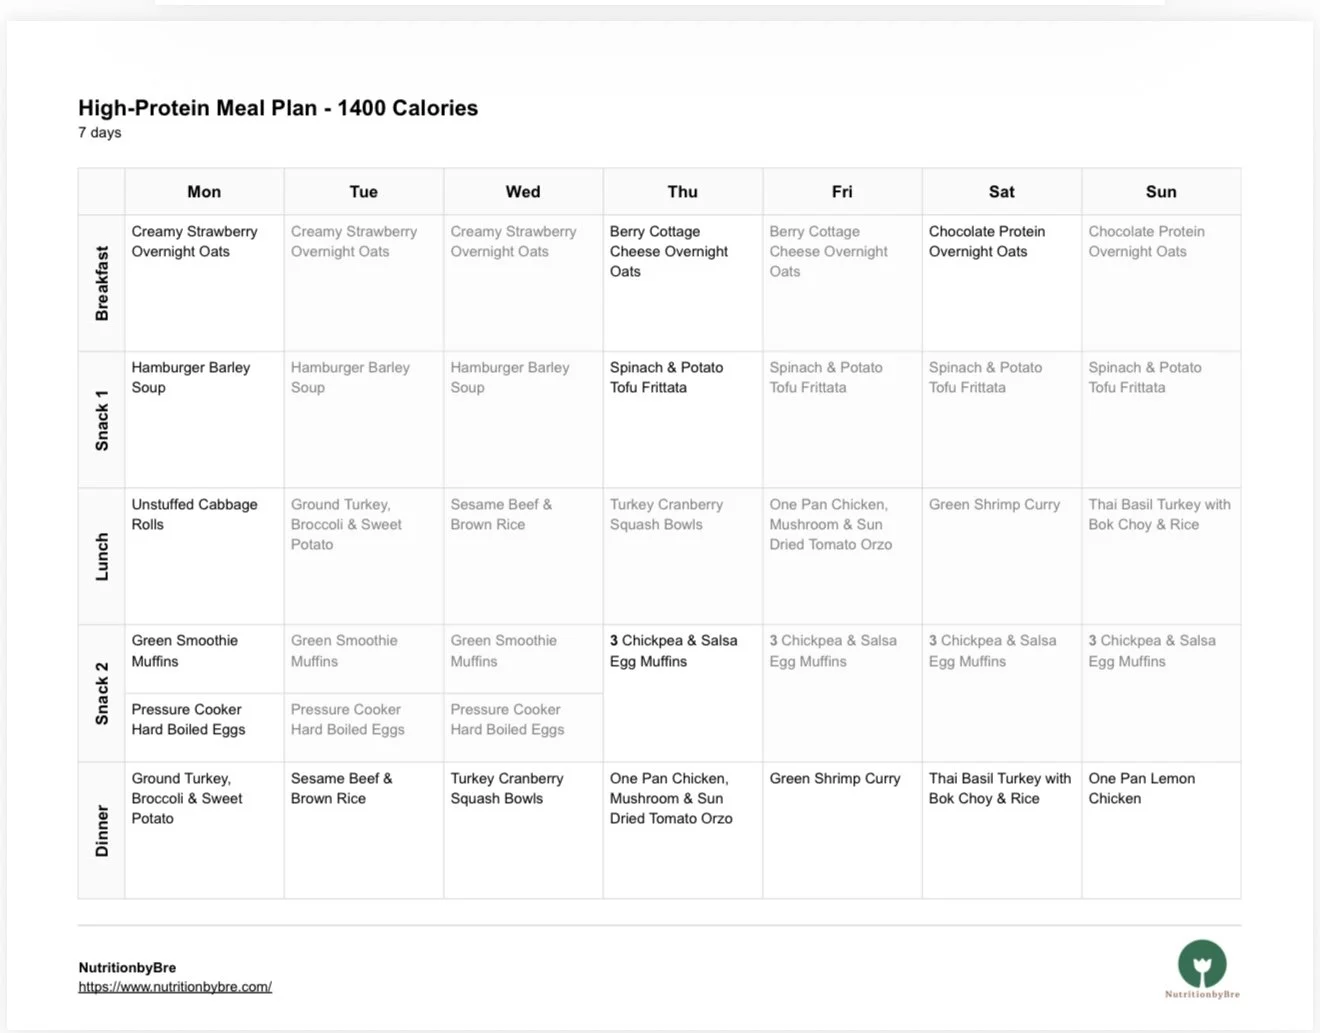Select the Thu column header

[682, 192]
